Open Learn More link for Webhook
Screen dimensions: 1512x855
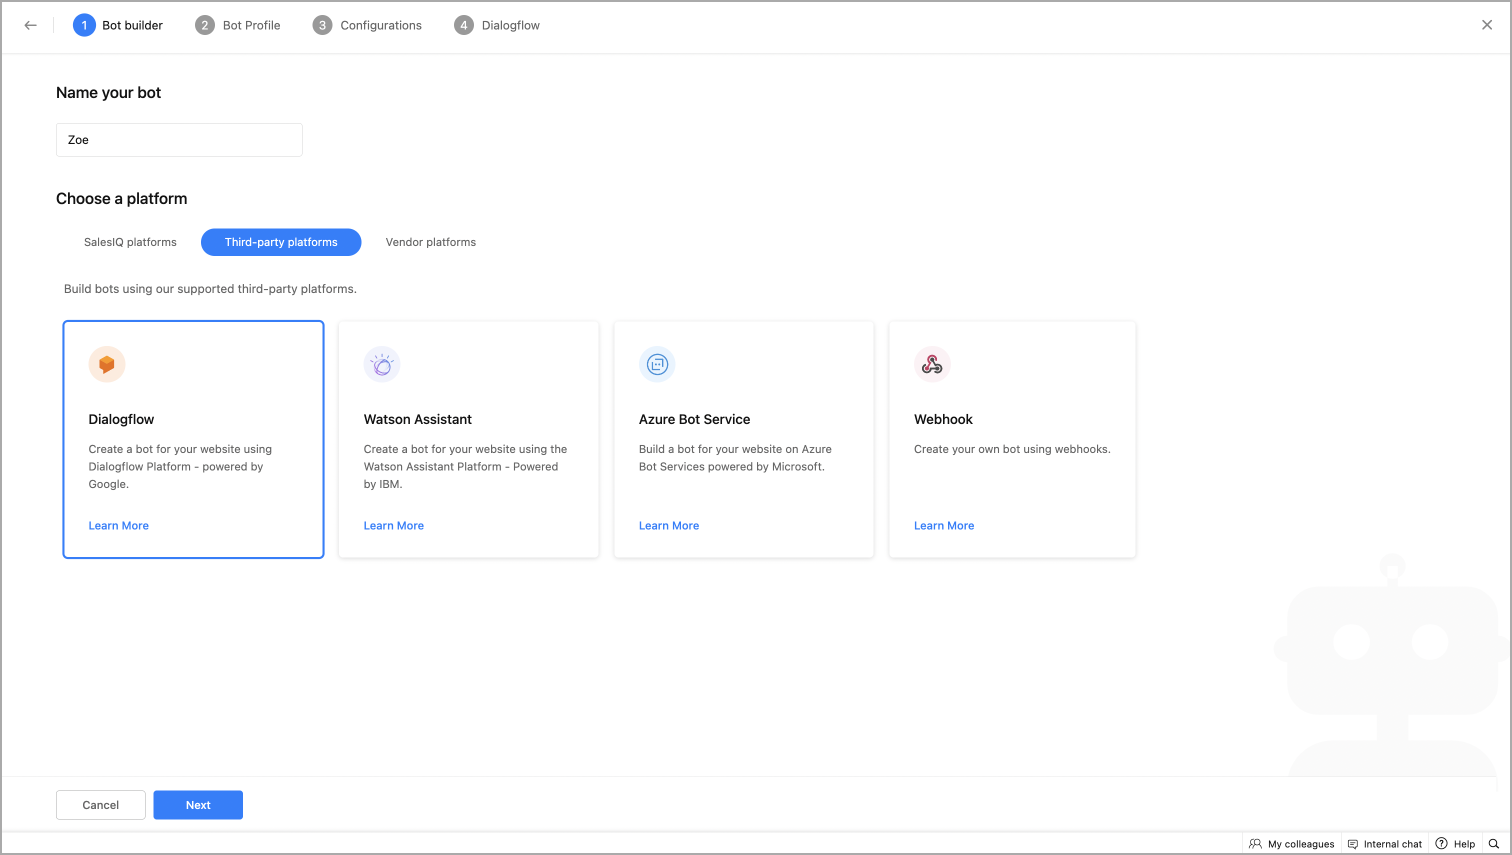[x=944, y=526]
